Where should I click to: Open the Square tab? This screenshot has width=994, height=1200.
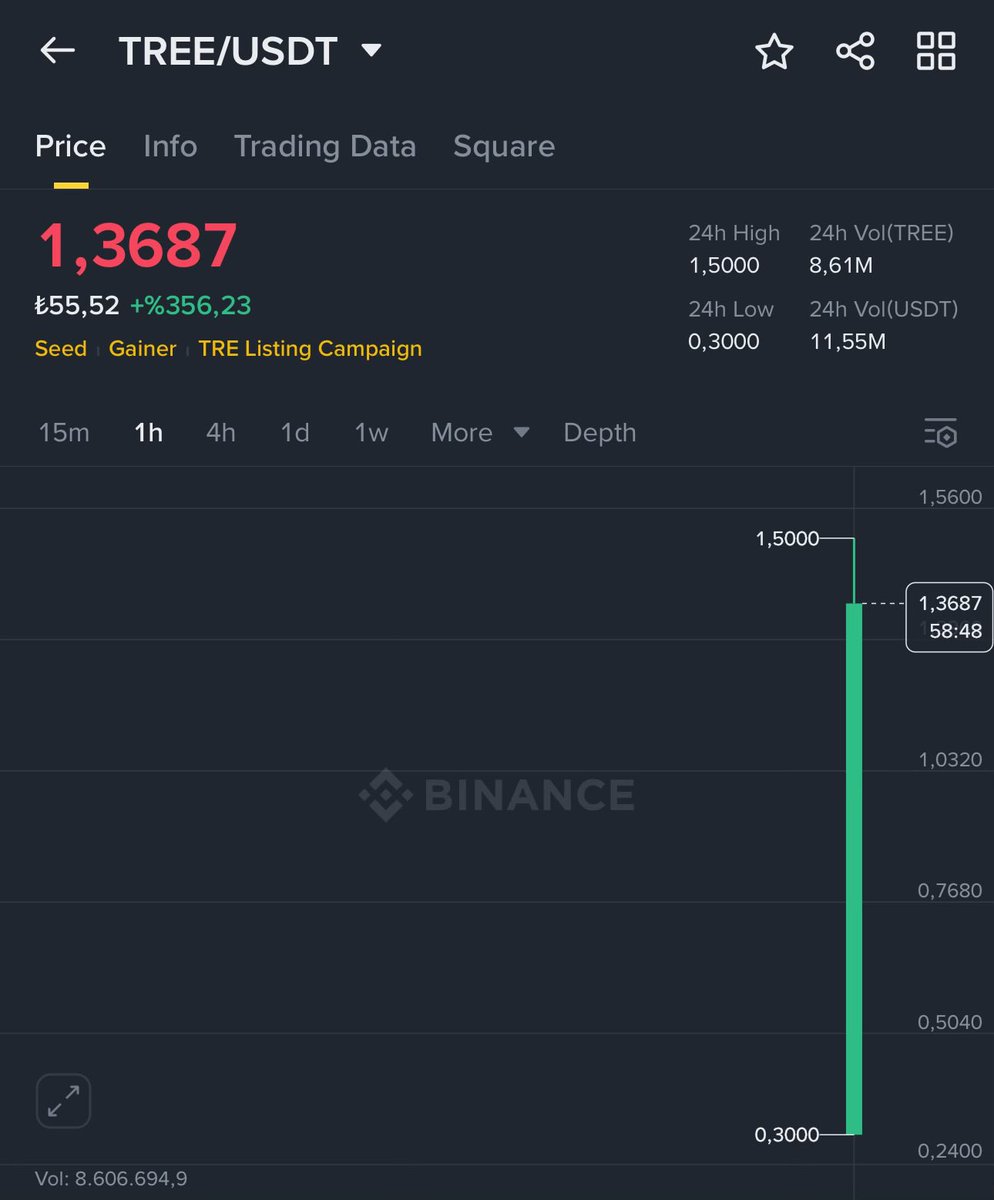[504, 146]
